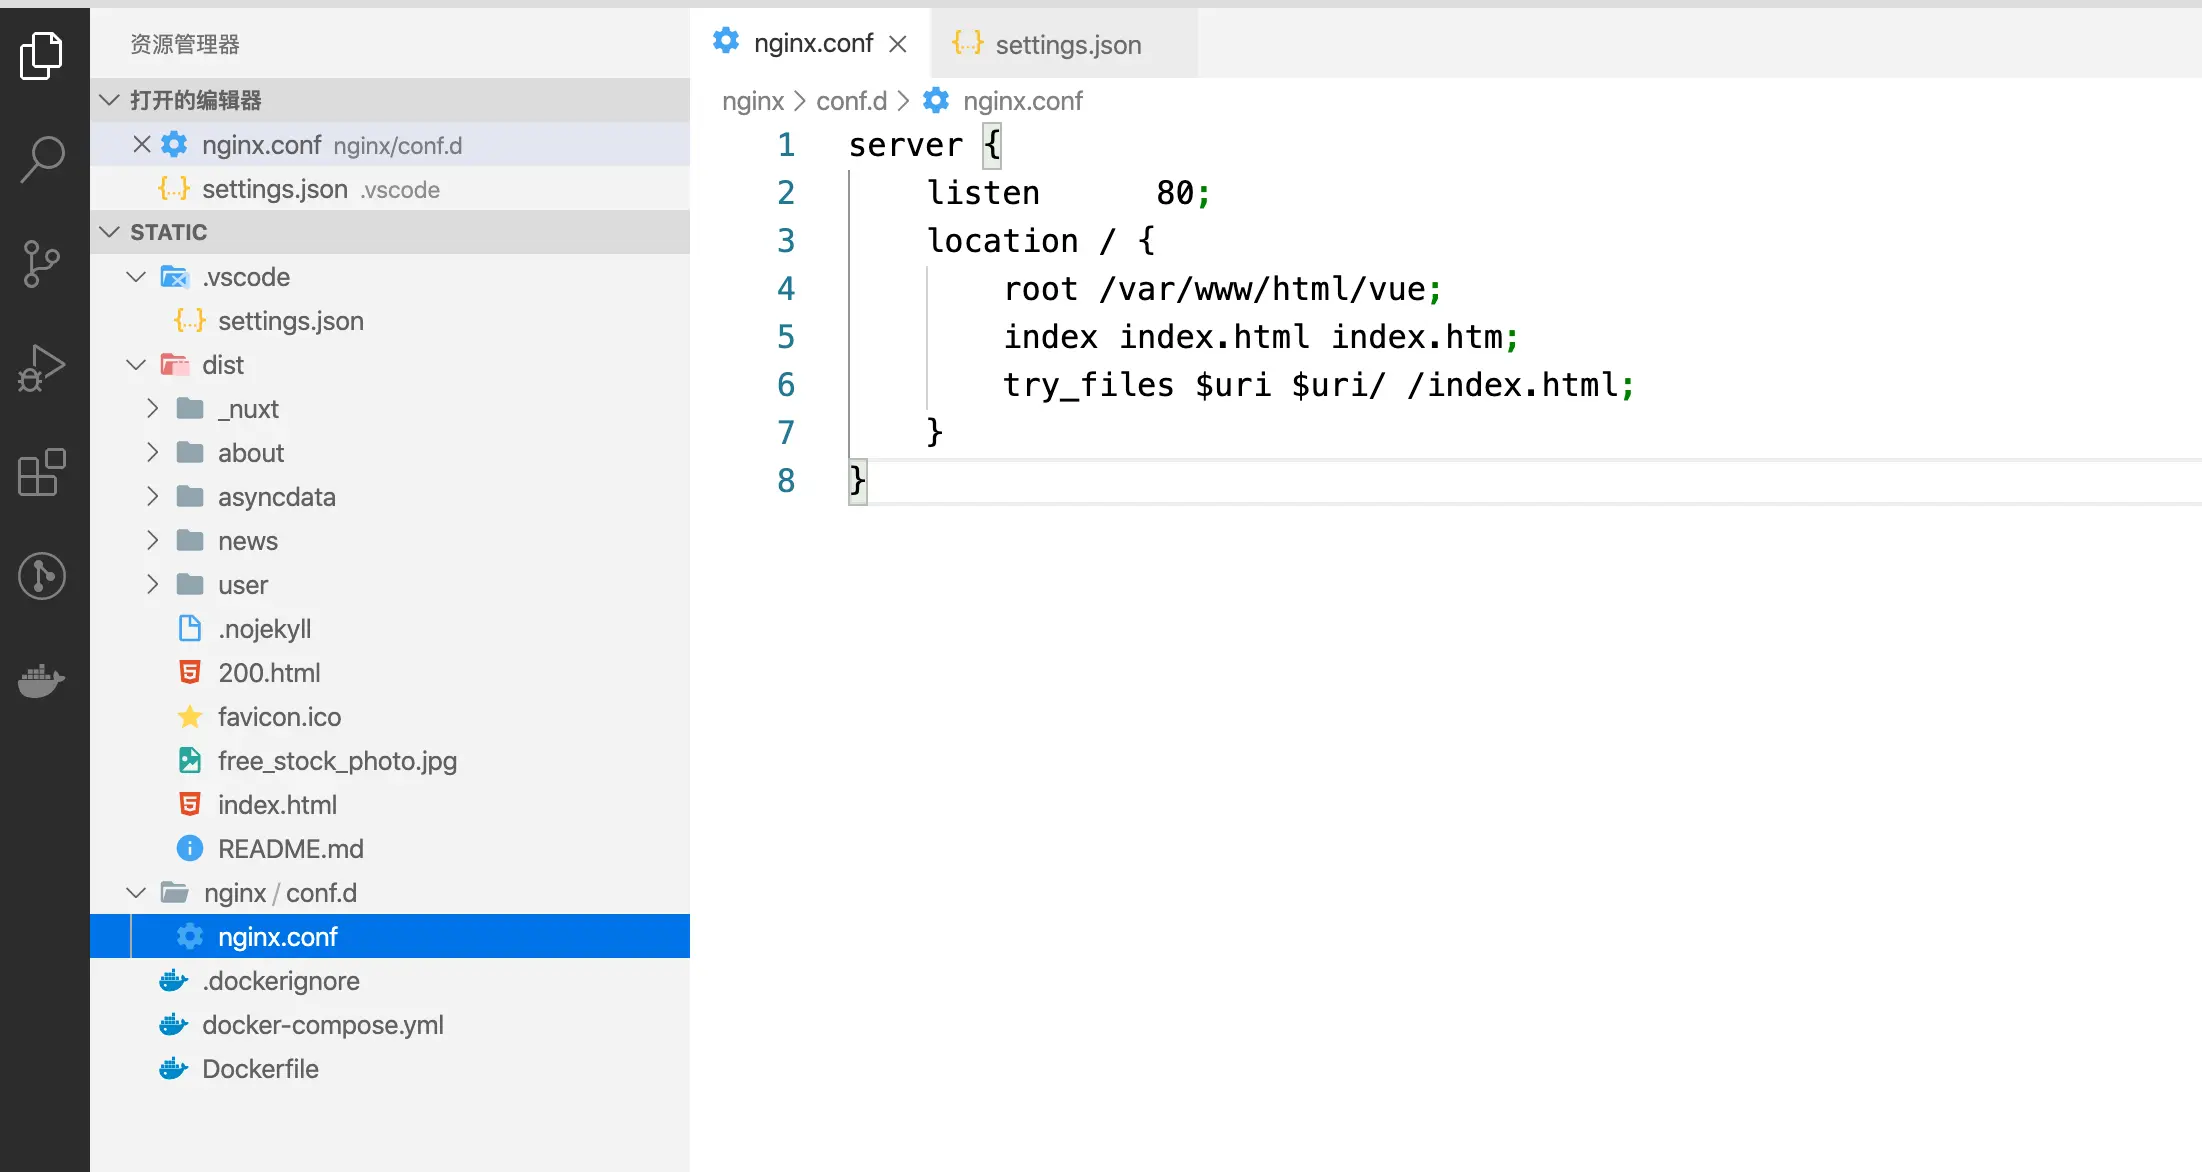
Task: Switch to the settings.json tab
Action: pos(1066,44)
